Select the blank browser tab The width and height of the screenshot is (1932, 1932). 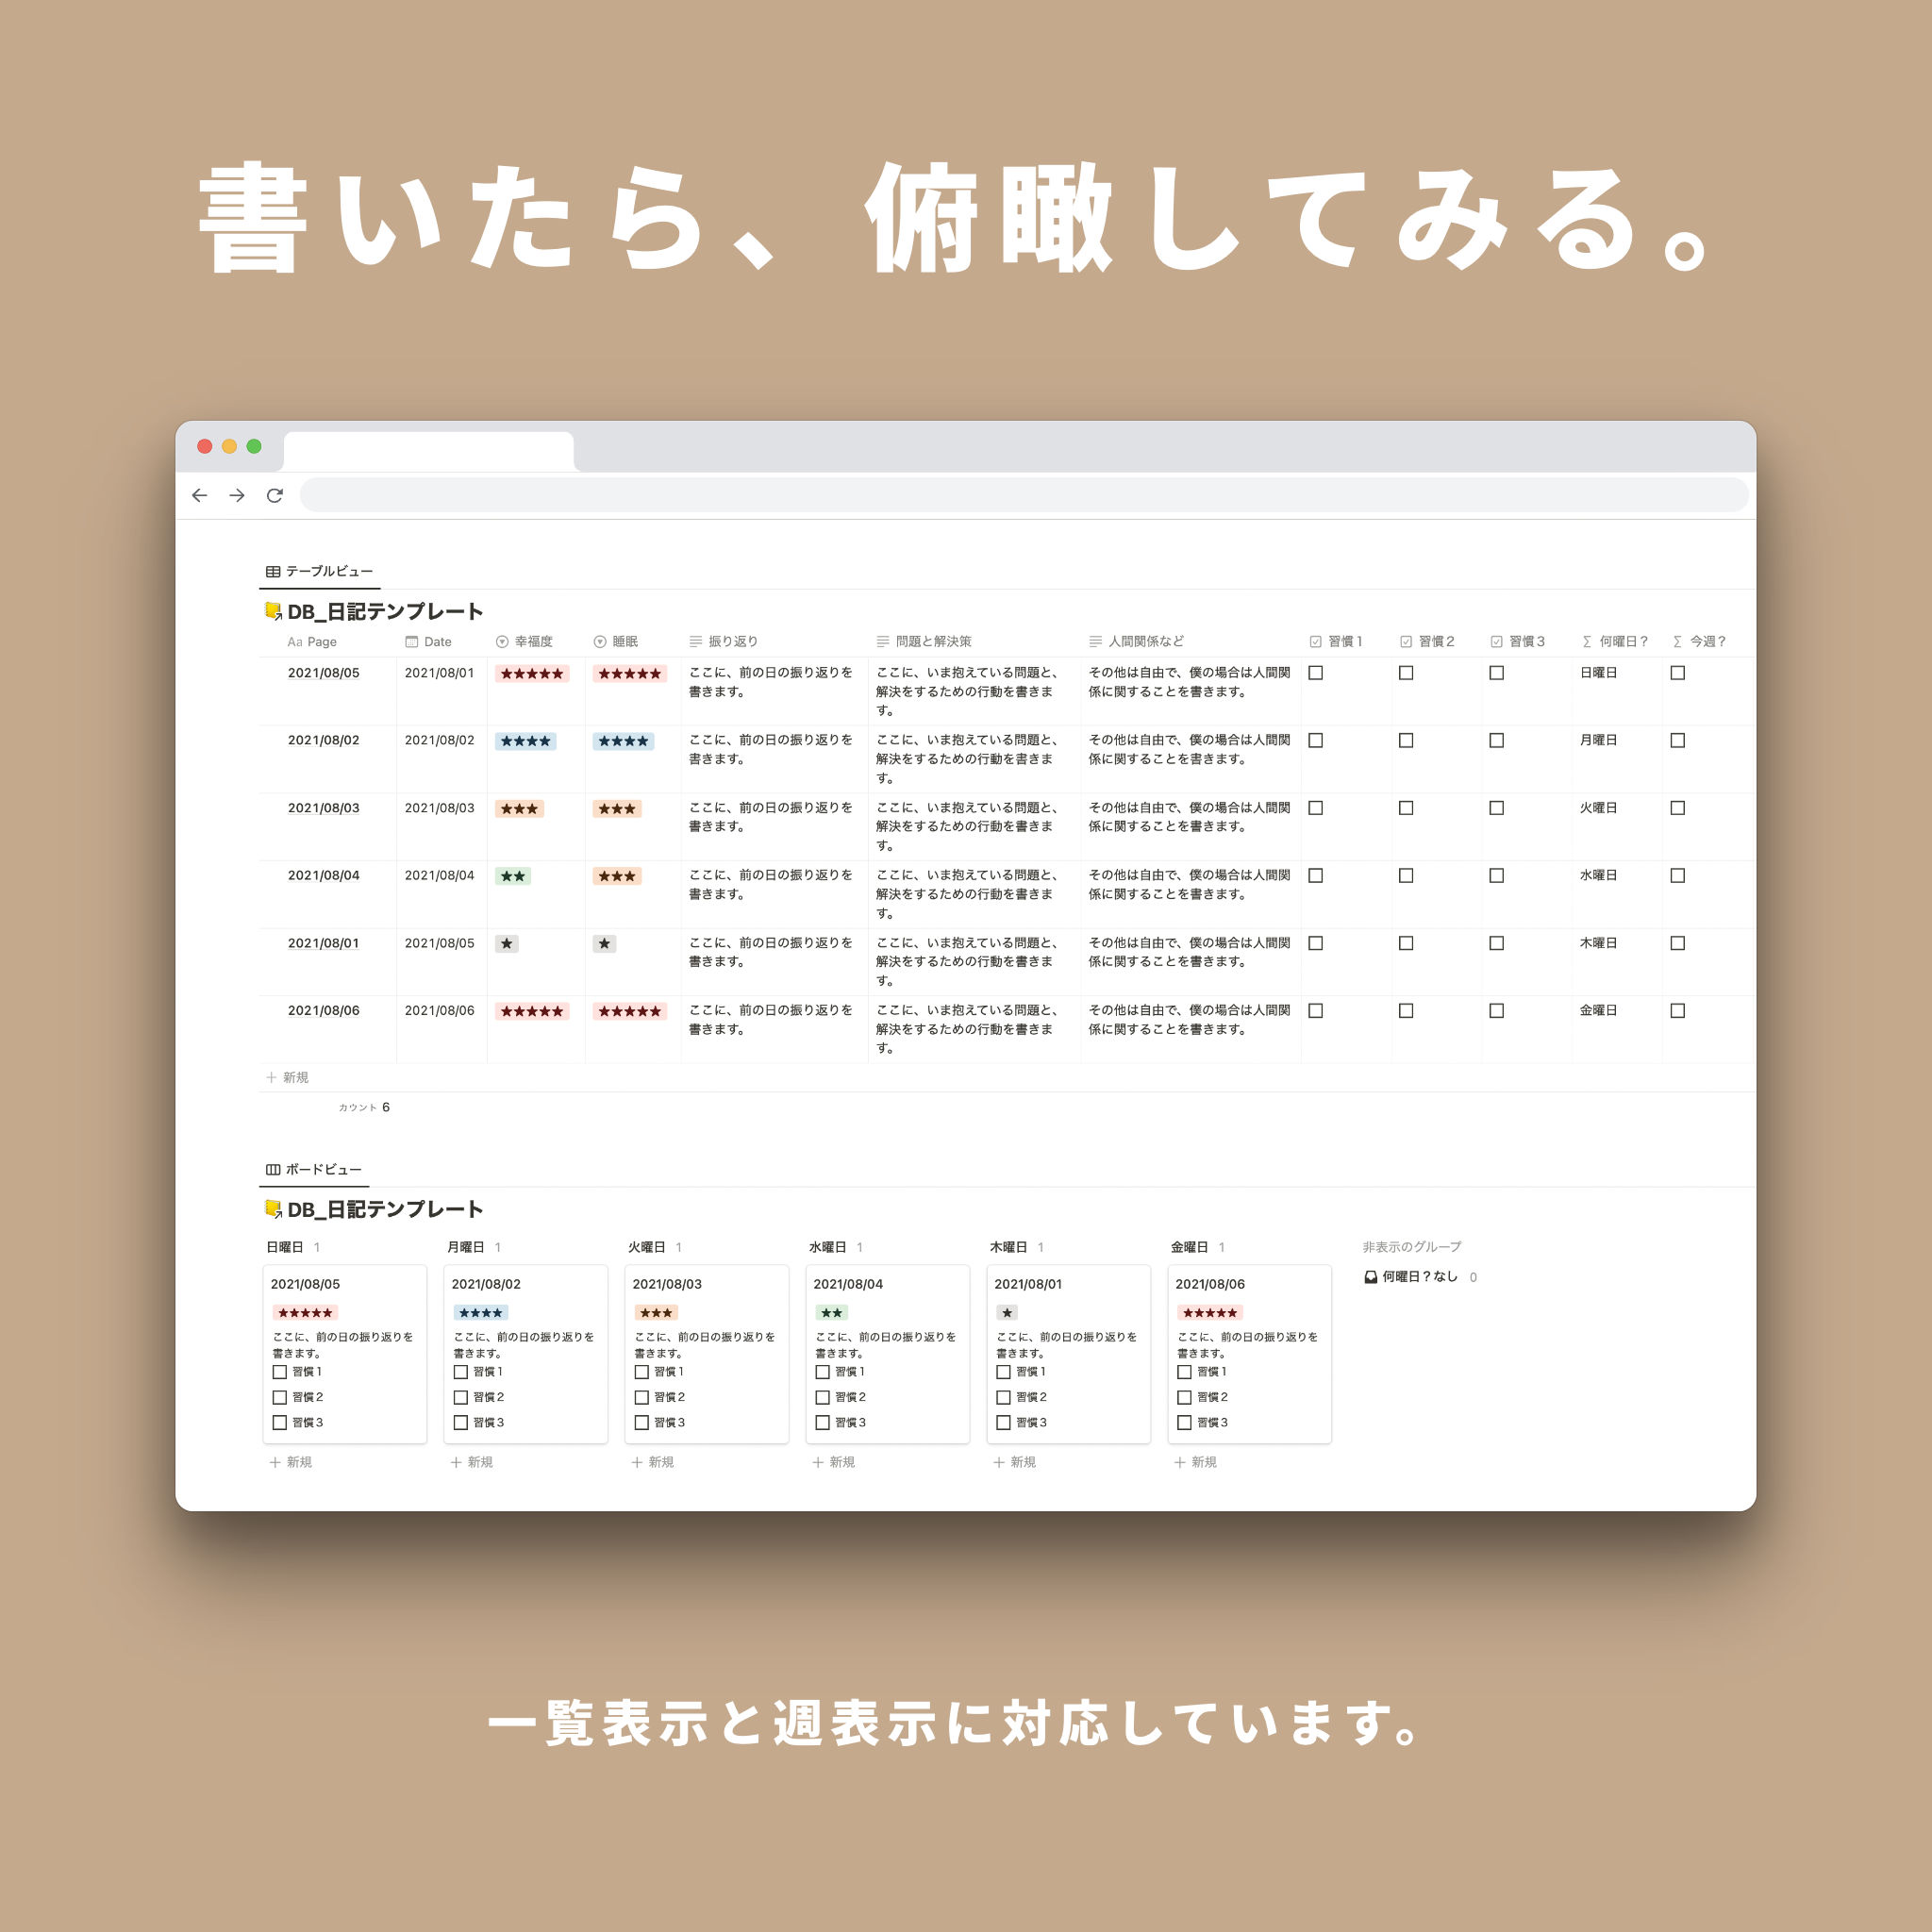tap(428, 452)
